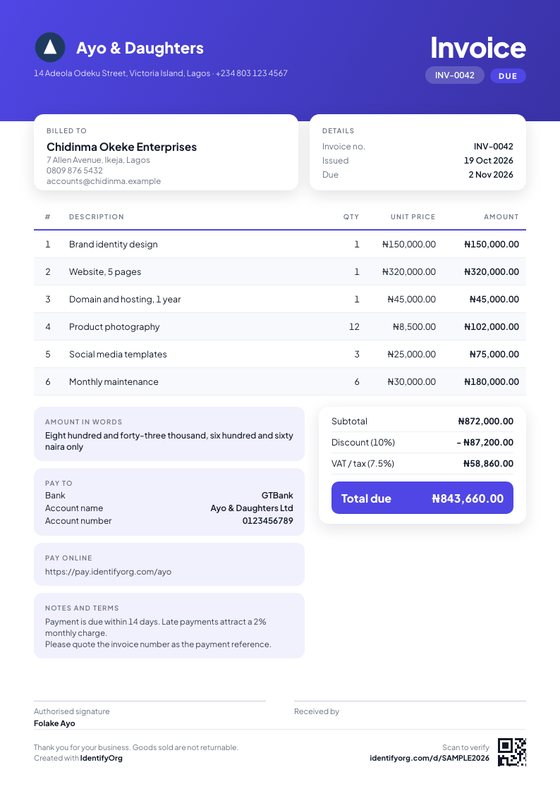Click the company name Ayo & Daughters

point(140,48)
